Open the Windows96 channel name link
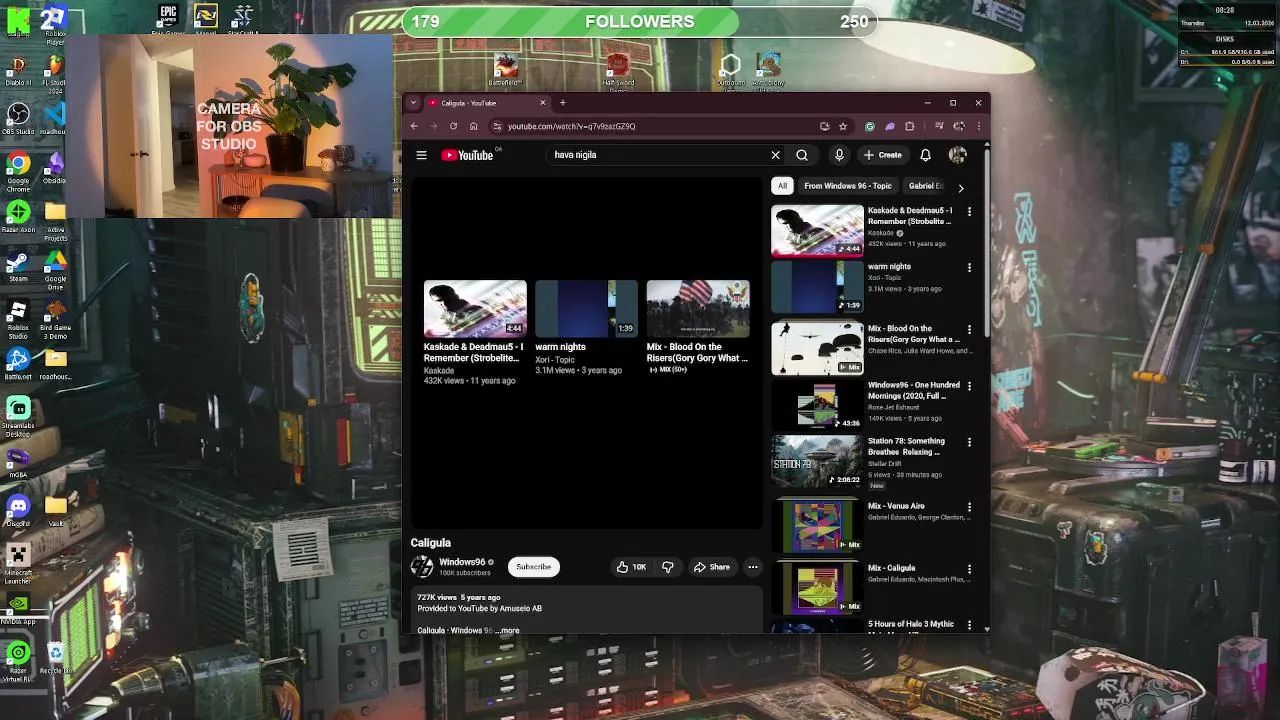 pos(462,562)
